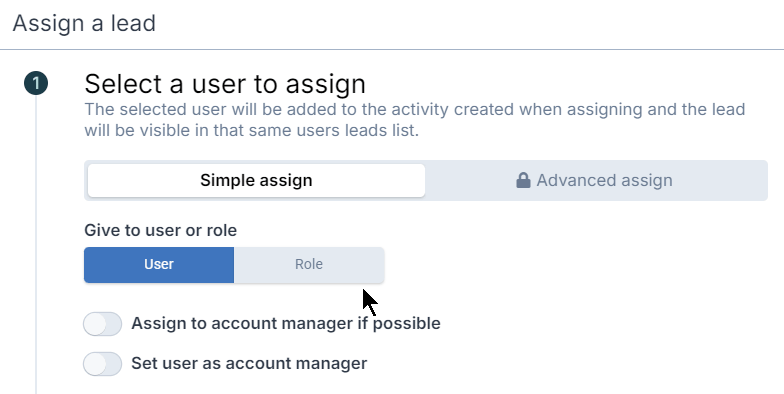Choose the Role option
This screenshot has height=394, width=784.
(x=309, y=264)
